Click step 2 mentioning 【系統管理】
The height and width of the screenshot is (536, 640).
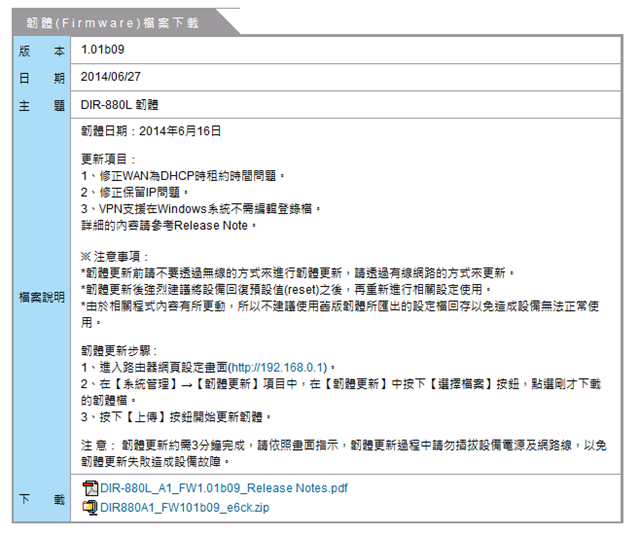341,392
